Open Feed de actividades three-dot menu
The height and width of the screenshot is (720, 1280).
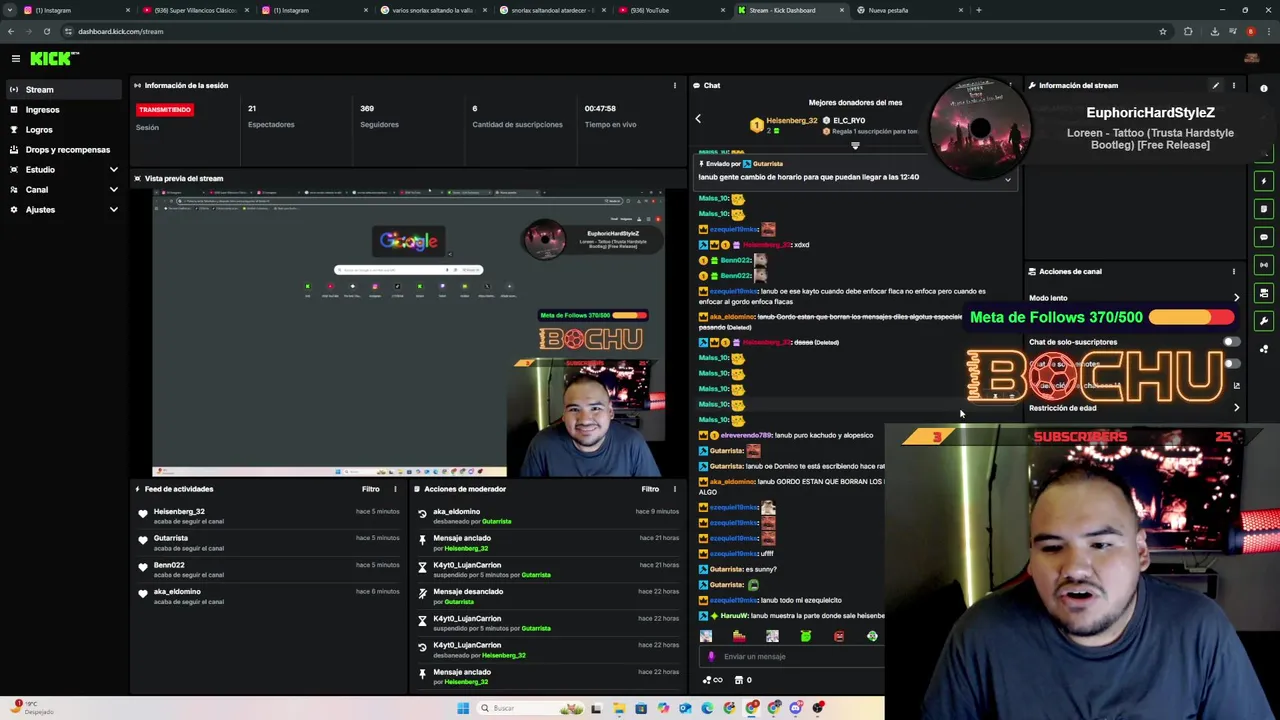(395, 489)
